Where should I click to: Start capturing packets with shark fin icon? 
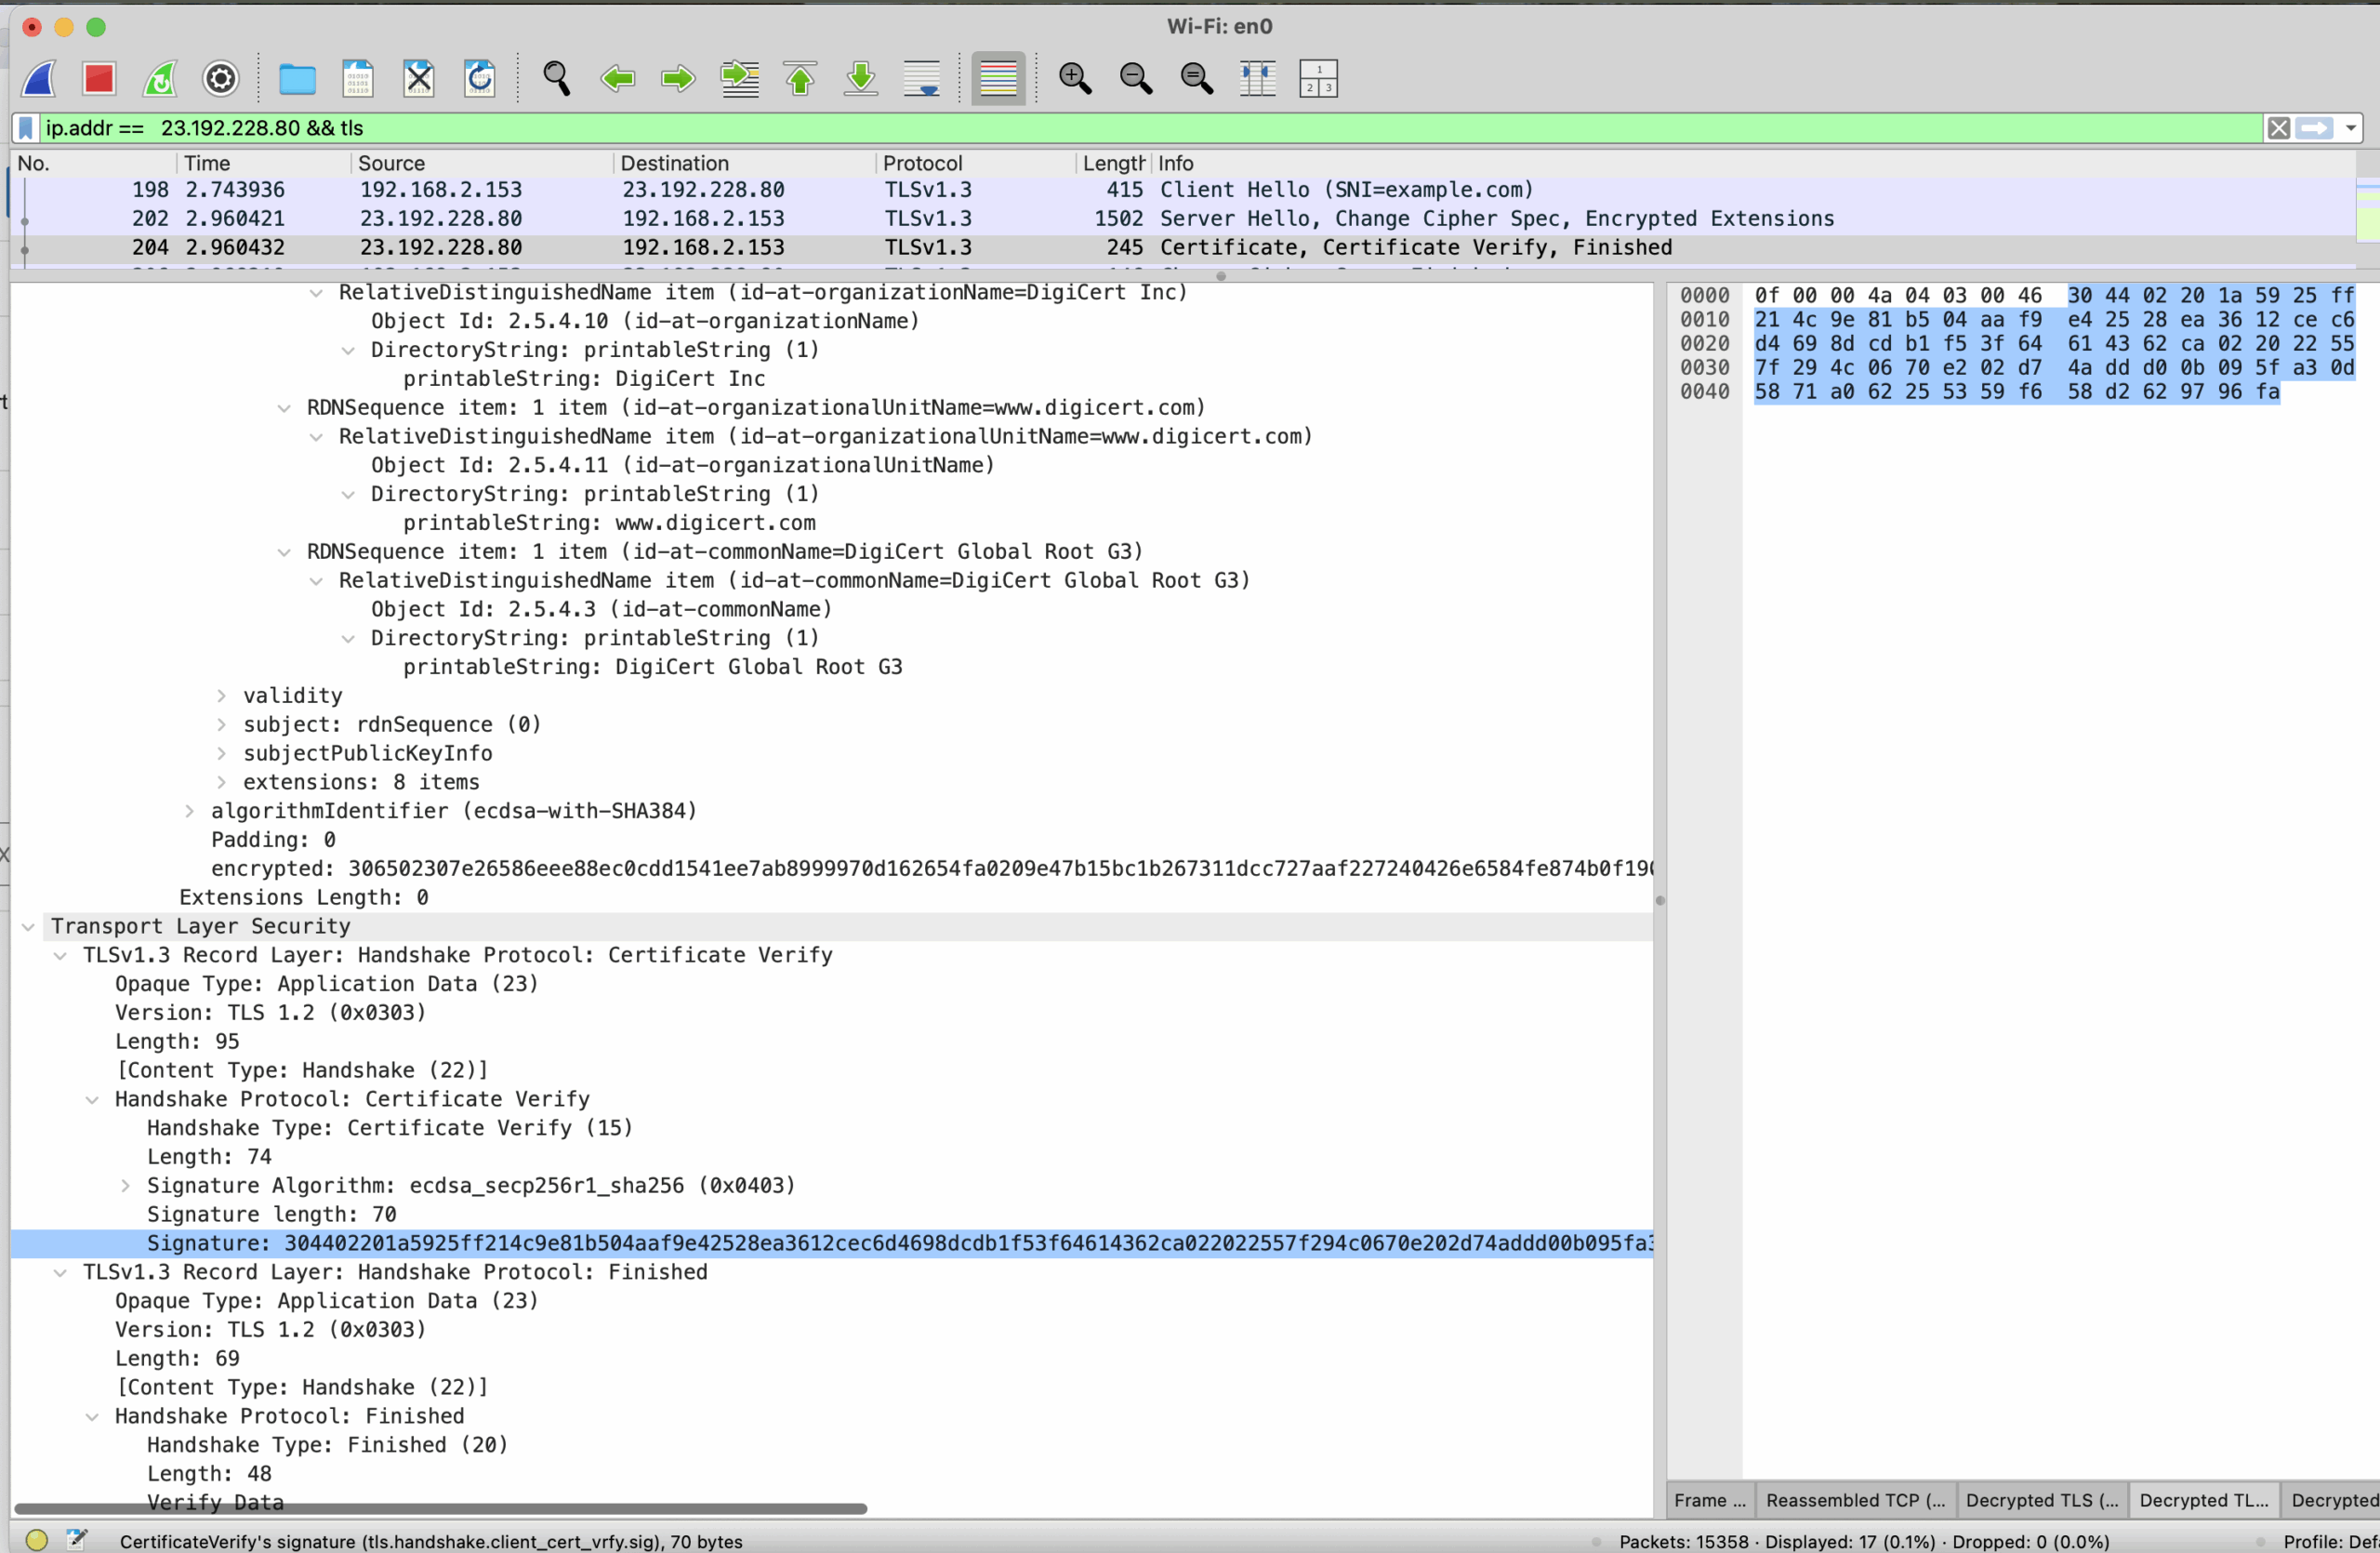pyautogui.click(x=39, y=78)
